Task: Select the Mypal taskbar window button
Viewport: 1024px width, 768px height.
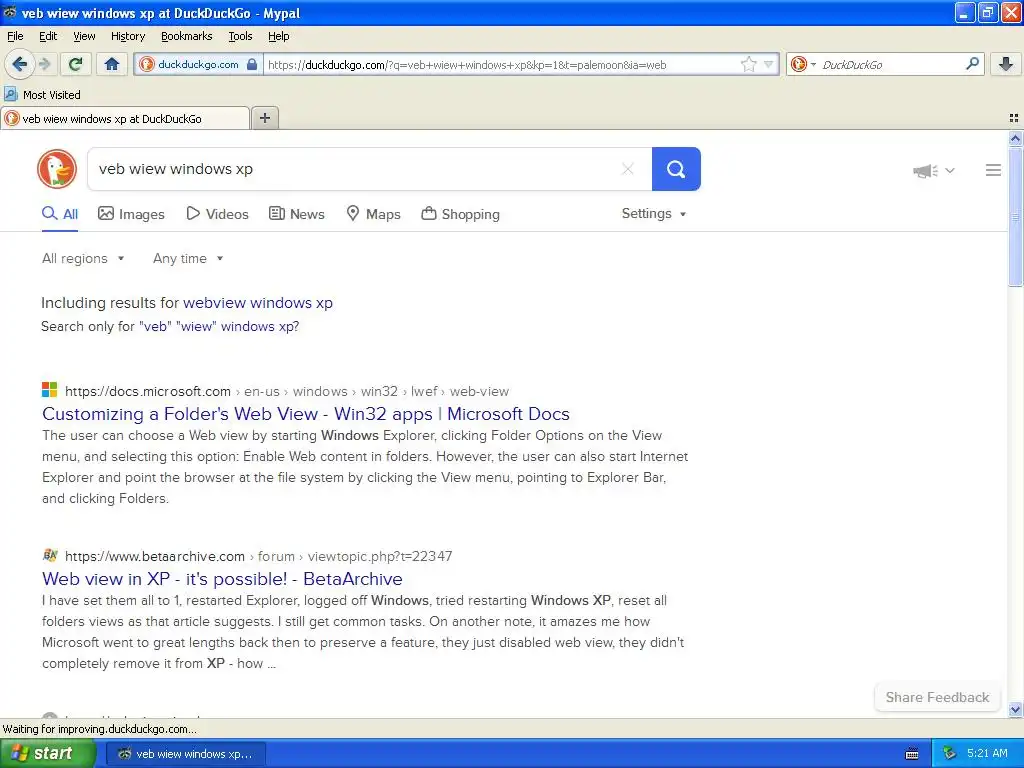Action: [186, 754]
